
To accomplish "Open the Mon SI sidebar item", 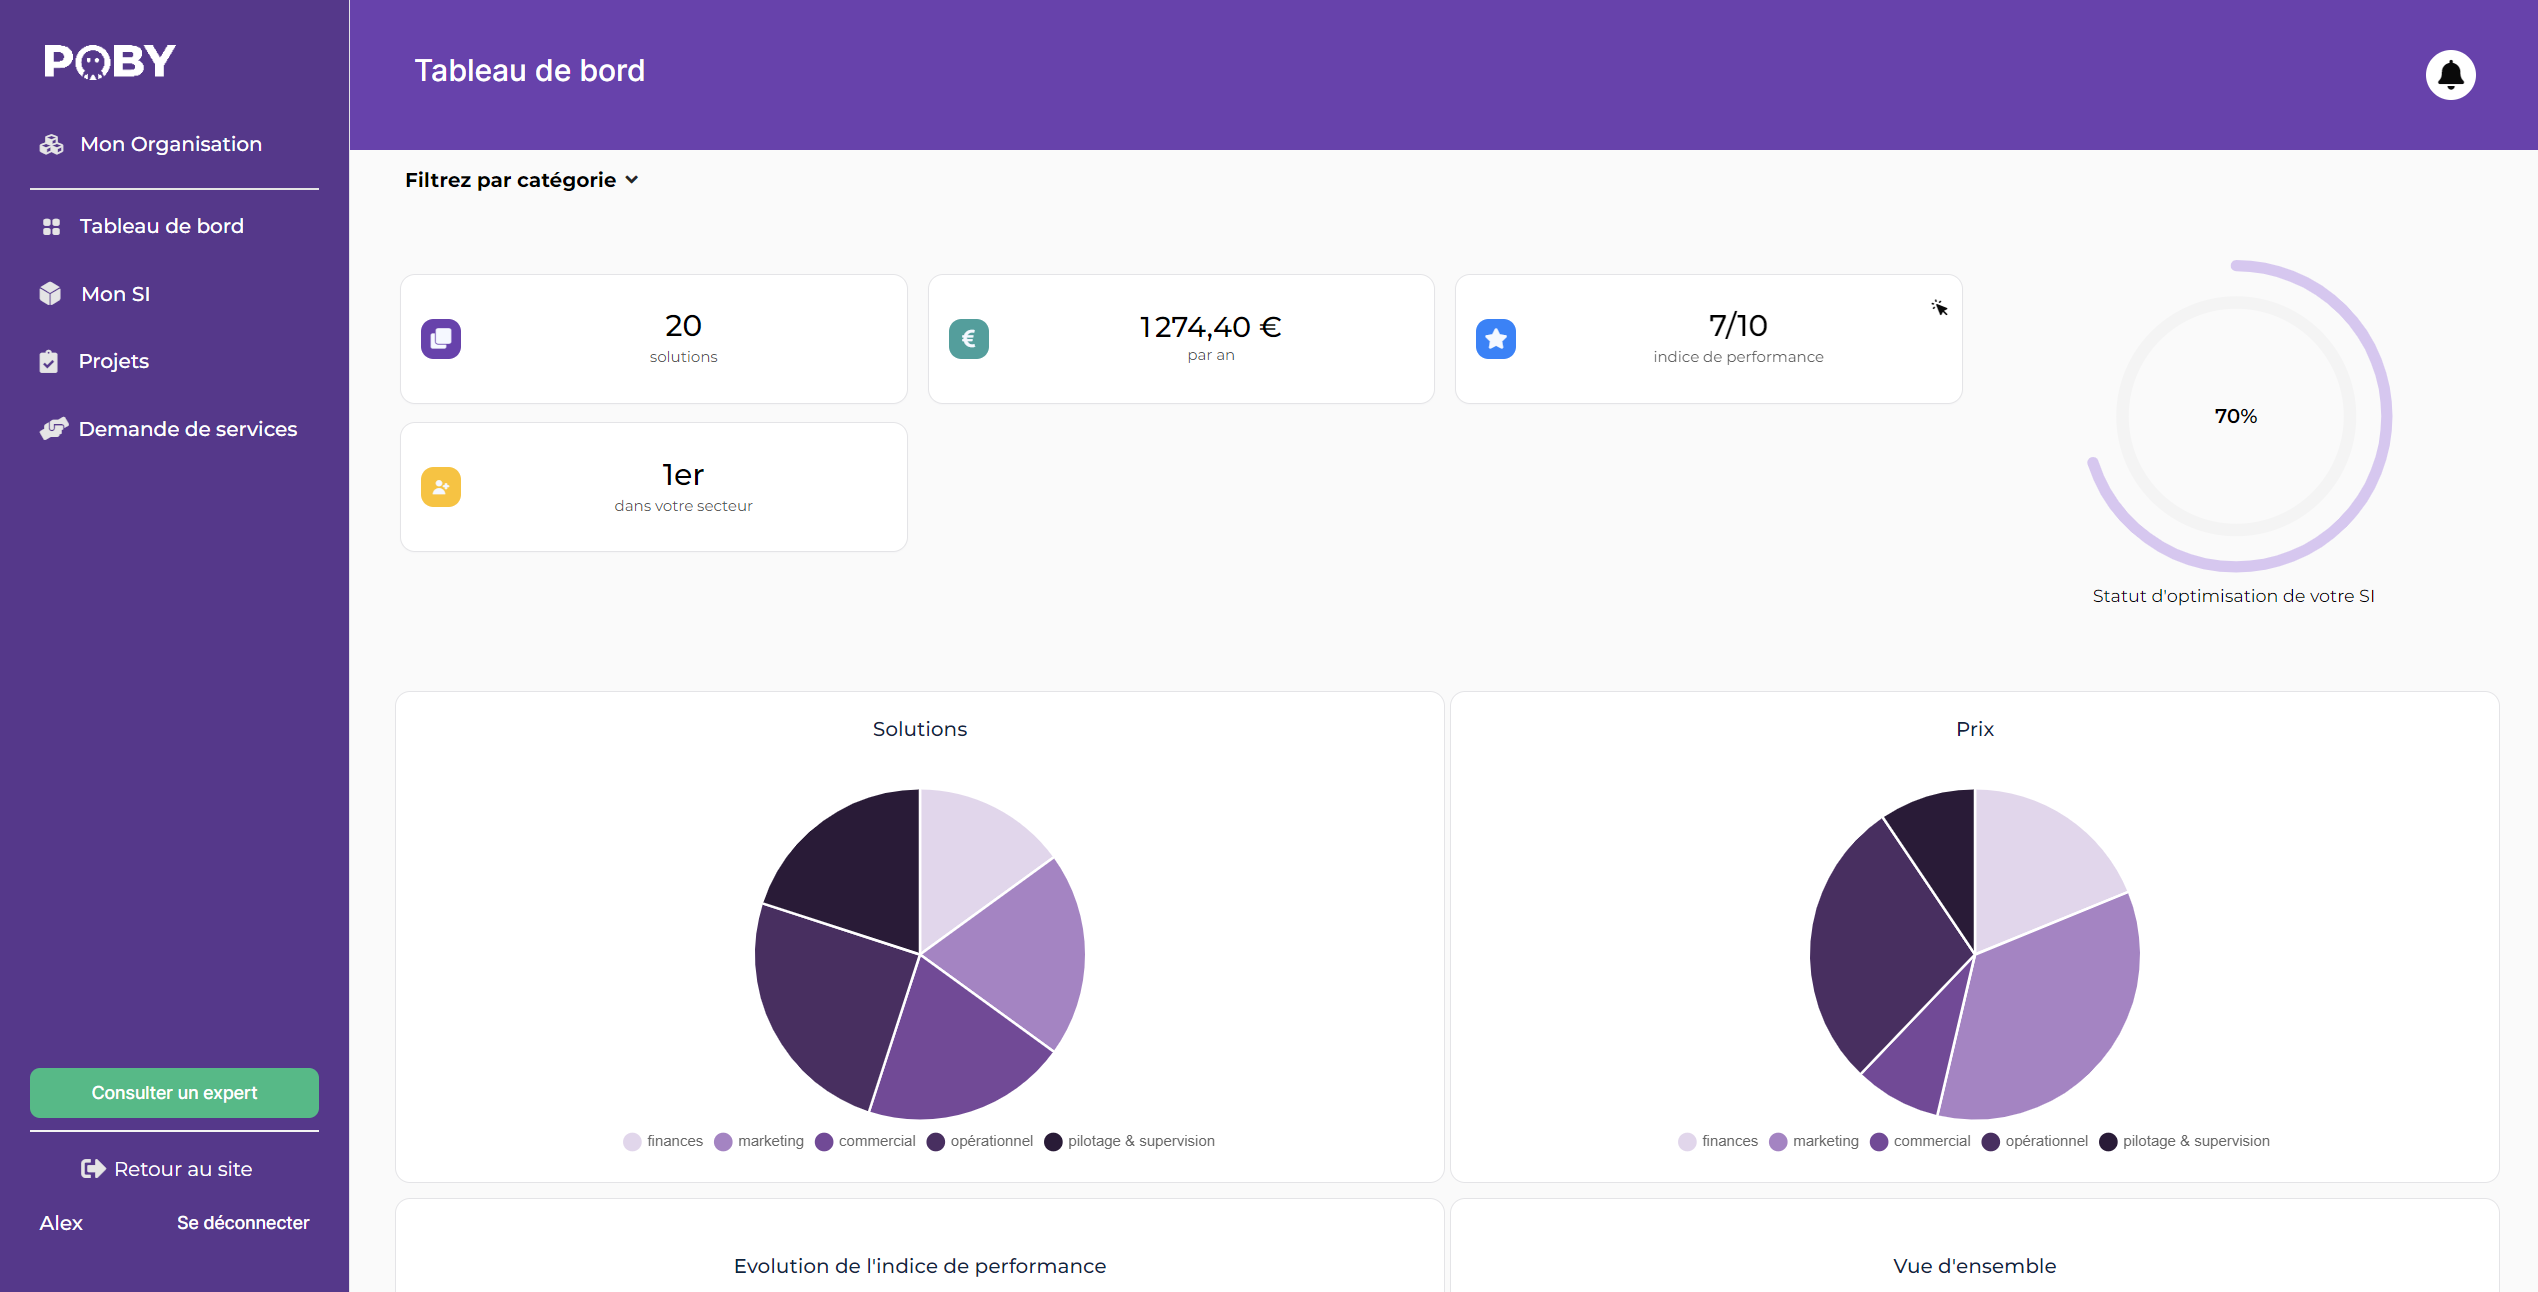I will (115, 294).
